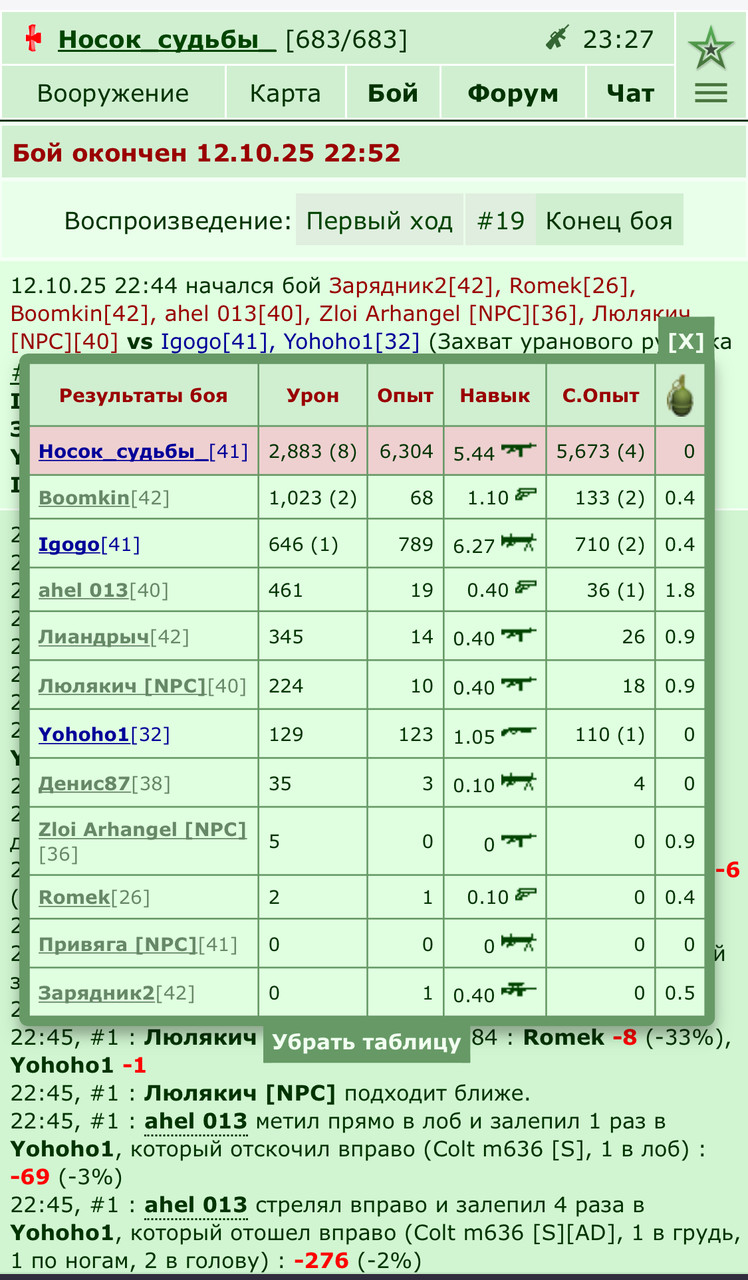Open Привяга [NPC] player link
The width and height of the screenshot is (748, 1280).
point(118,943)
